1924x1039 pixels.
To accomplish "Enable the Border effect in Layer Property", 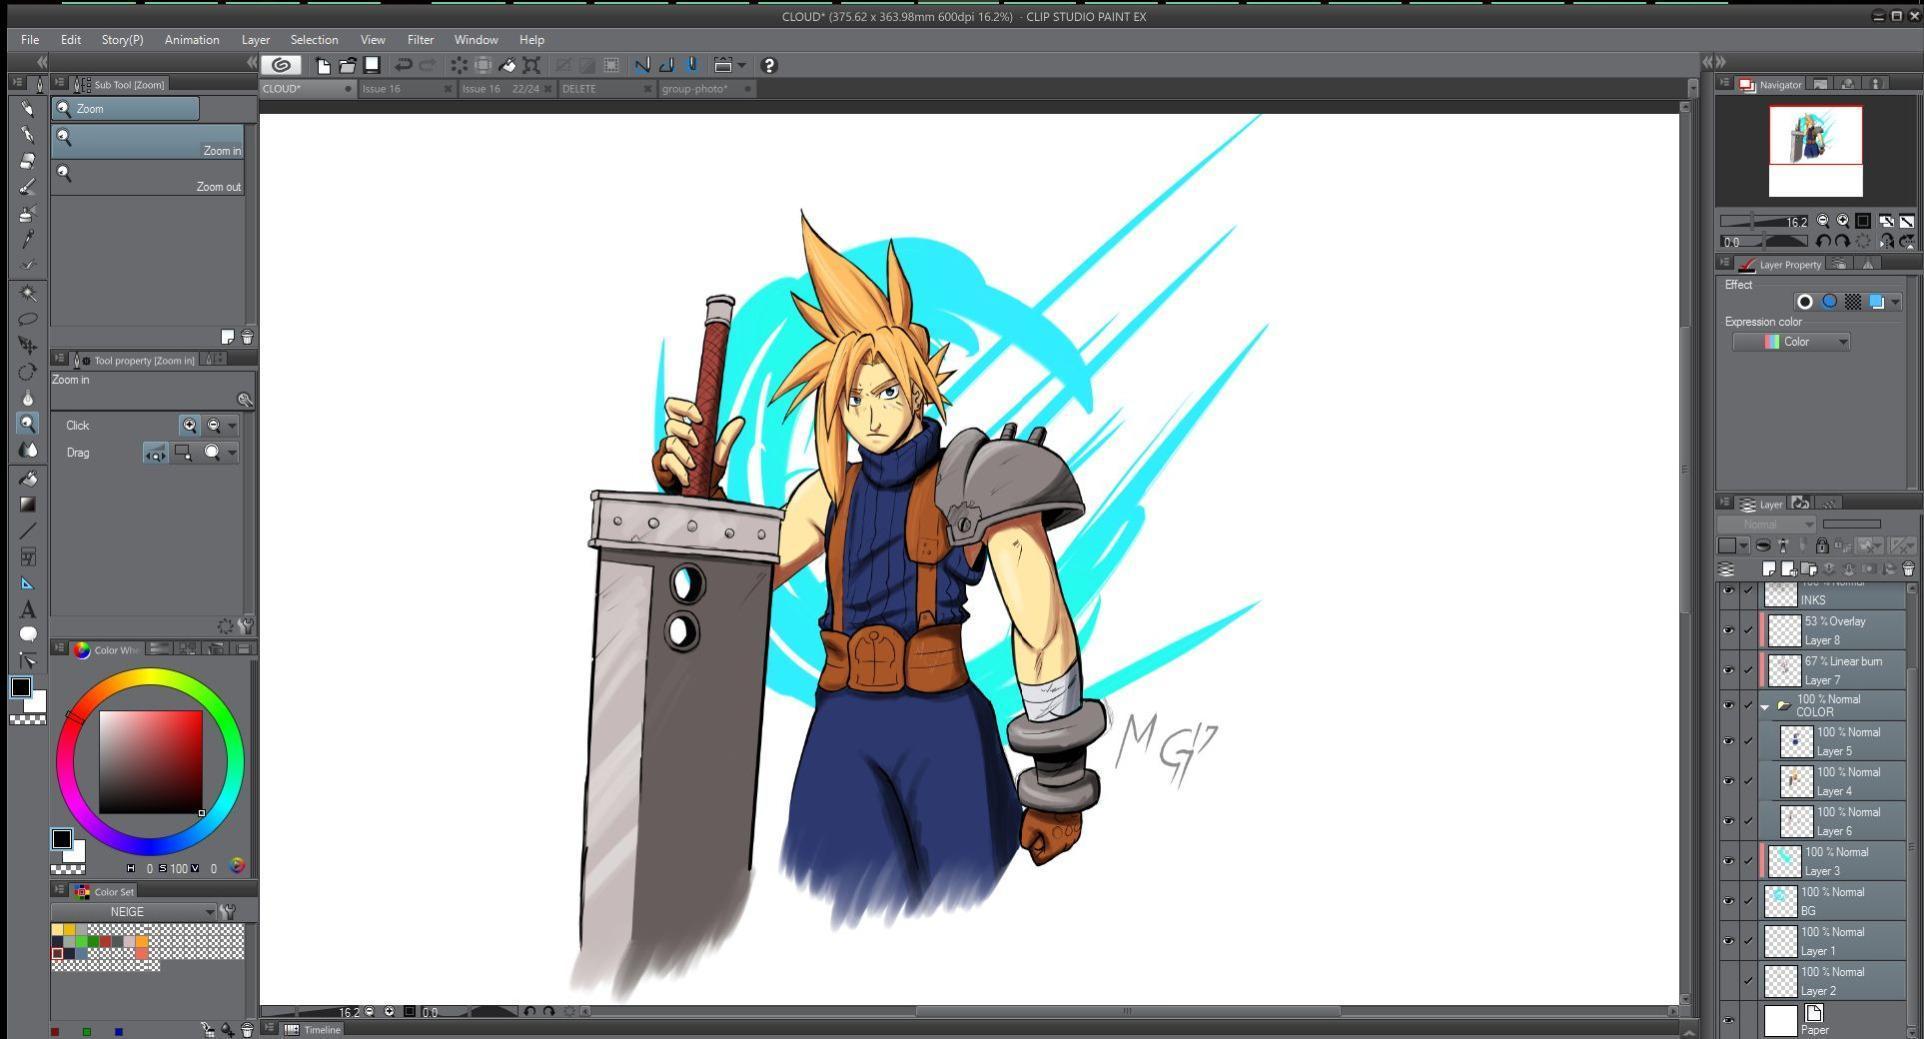I will tap(1805, 302).
